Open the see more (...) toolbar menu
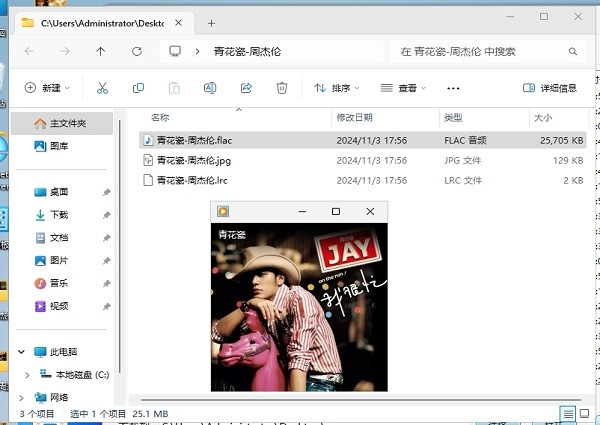600x425 pixels. click(x=454, y=88)
